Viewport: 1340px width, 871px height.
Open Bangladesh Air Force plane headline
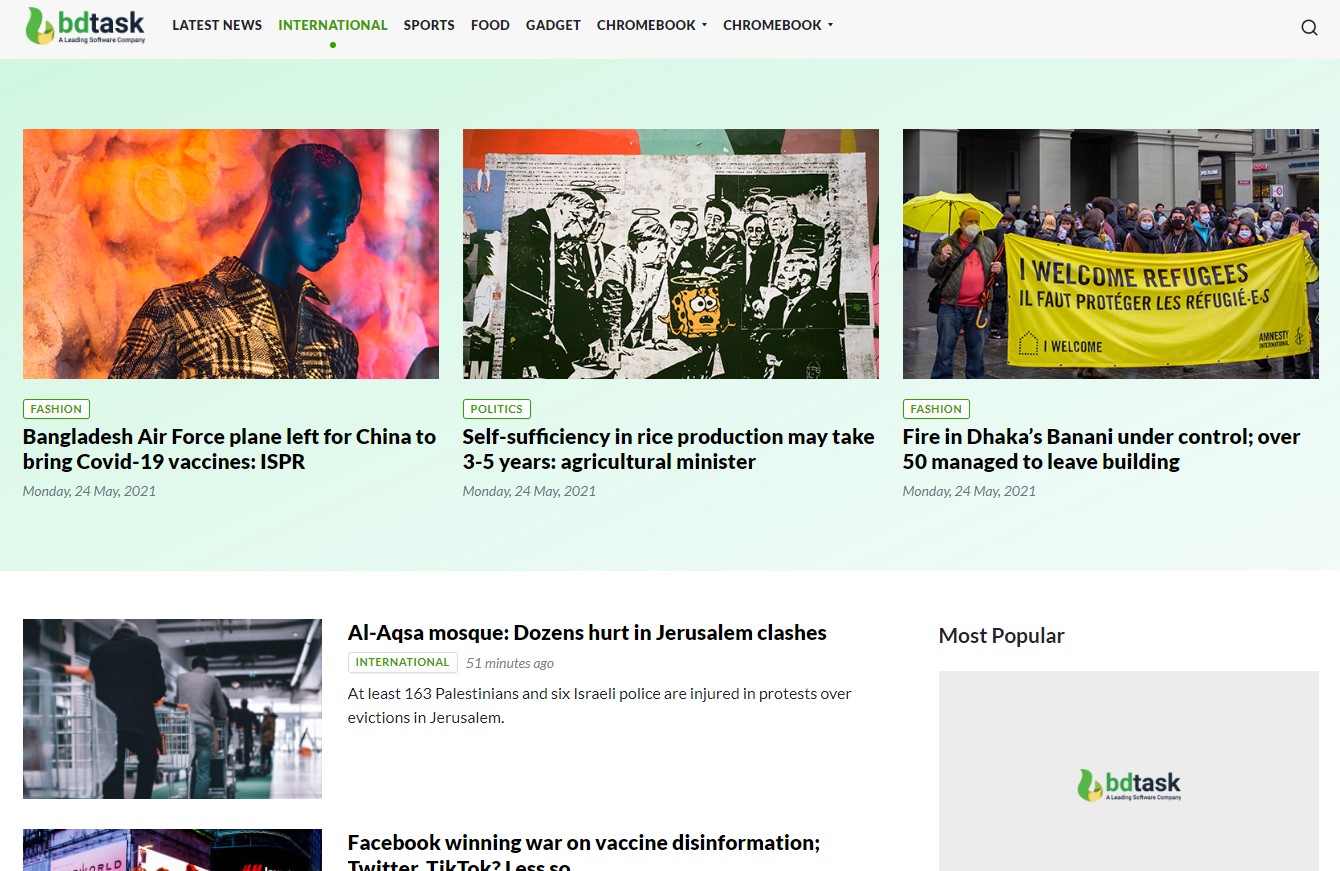pyautogui.click(x=230, y=449)
